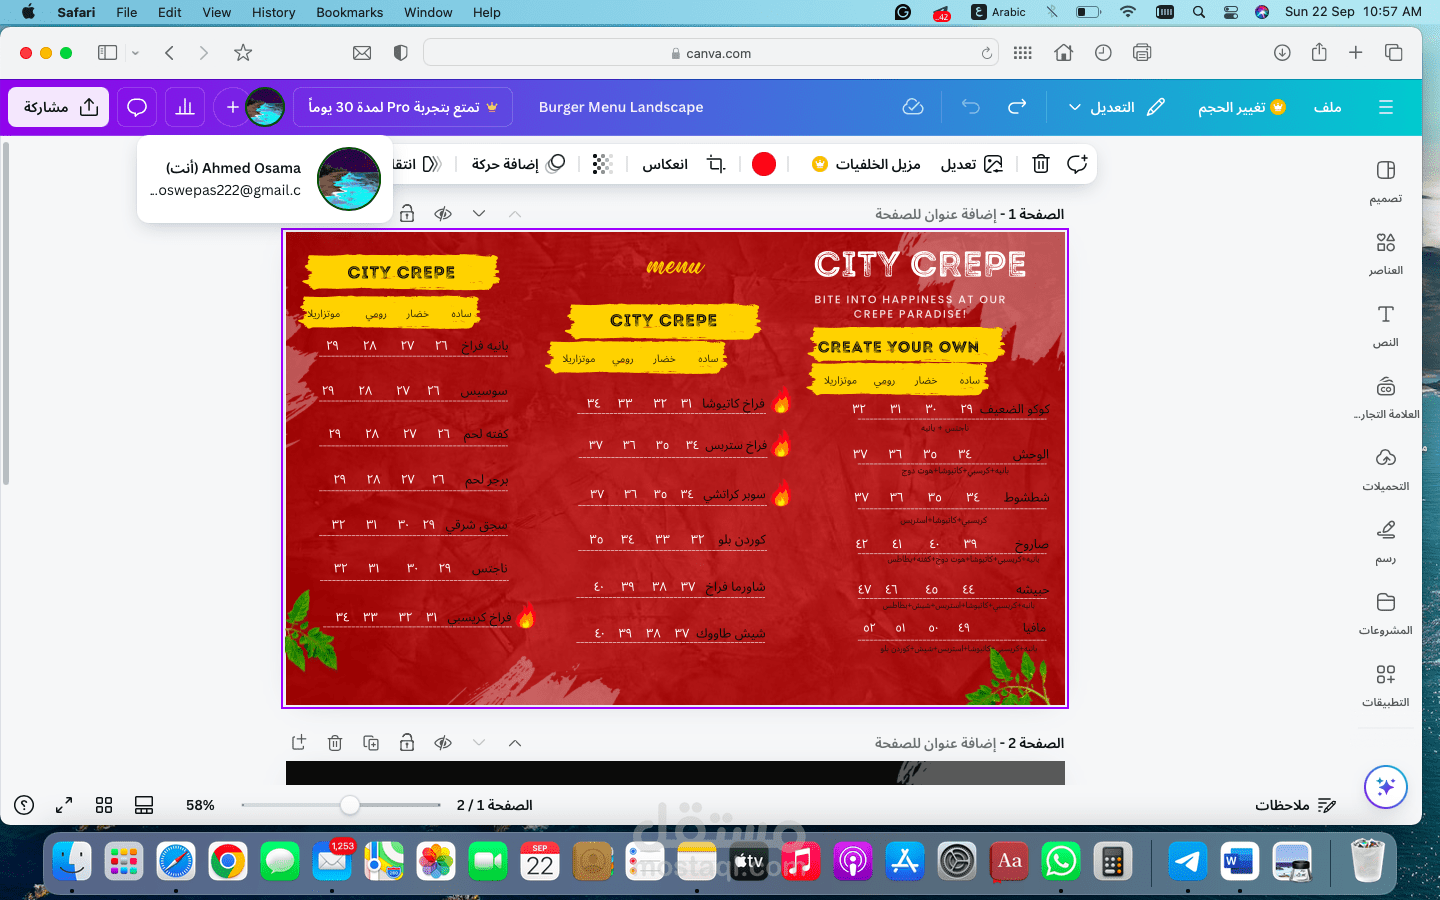The height and width of the screenshot is (900, 1440).
Task: Toggle Safari sidebar visibility
Action: [108, 53]
